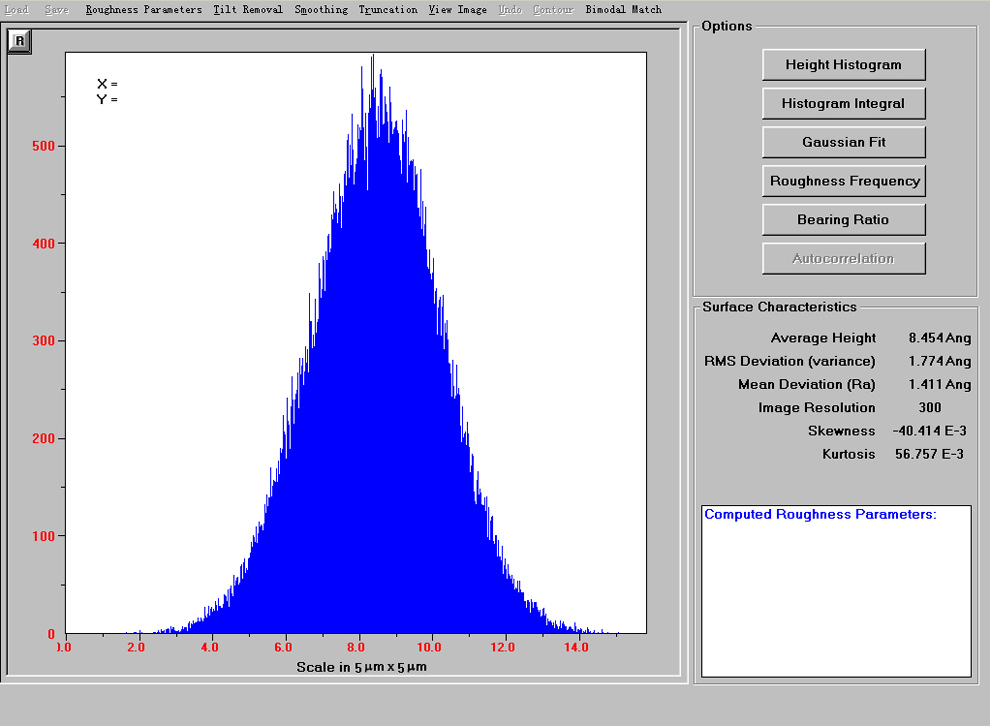Image resolution: width=990 pixels, height=726 pixels.
Task: Open the Roughness Frequency plot
Action: pyautogui.click(x=844, y=181)
